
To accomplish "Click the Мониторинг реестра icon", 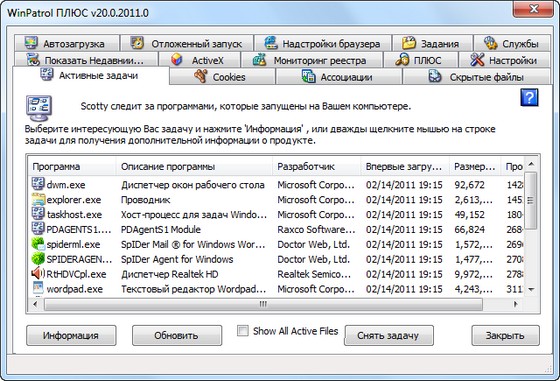I will click(260, 60).
